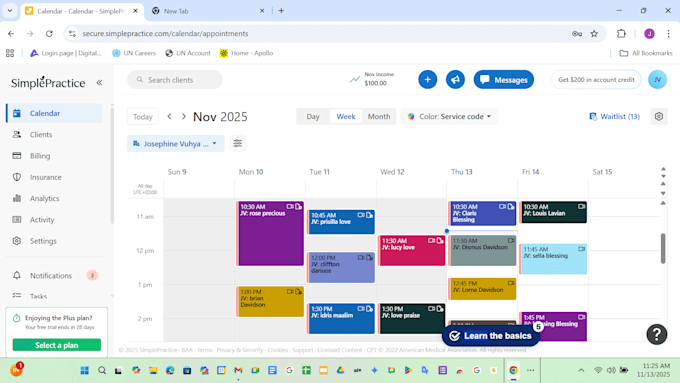
Task: Switch to the New Tab browser tab
Action: click(x=208, y=11)
